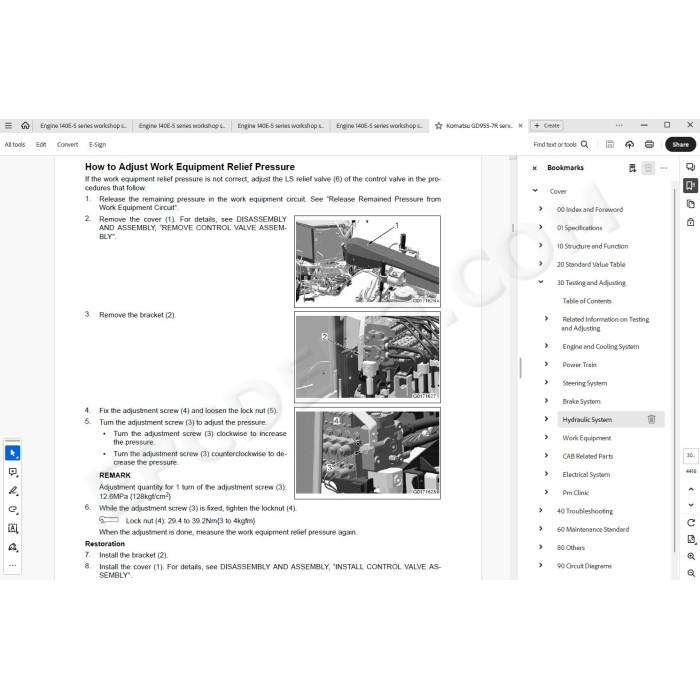Upload the document to cloud
This screenshot has height=700, width=700.
(629, 144)
